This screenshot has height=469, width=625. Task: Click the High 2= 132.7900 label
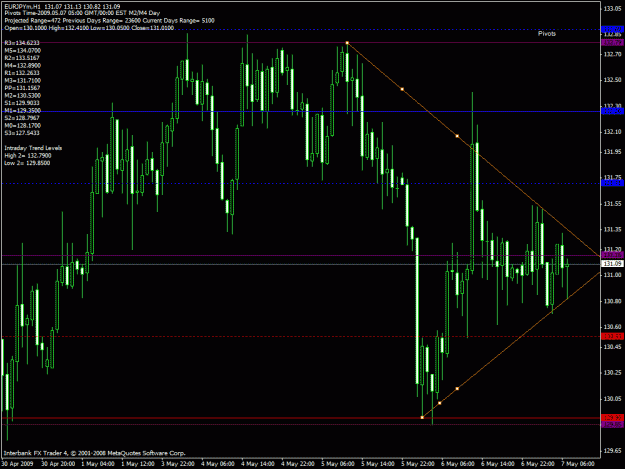(x=28, y=156)
